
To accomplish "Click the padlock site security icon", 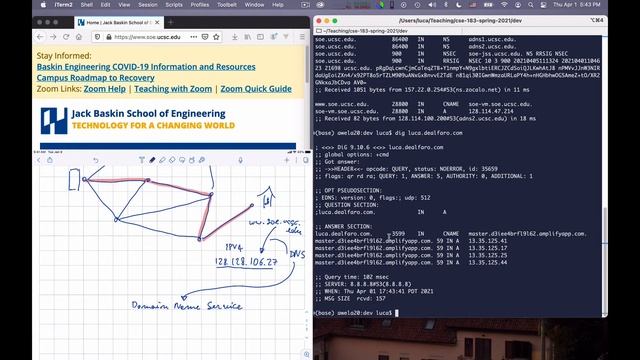I will 109,37.
